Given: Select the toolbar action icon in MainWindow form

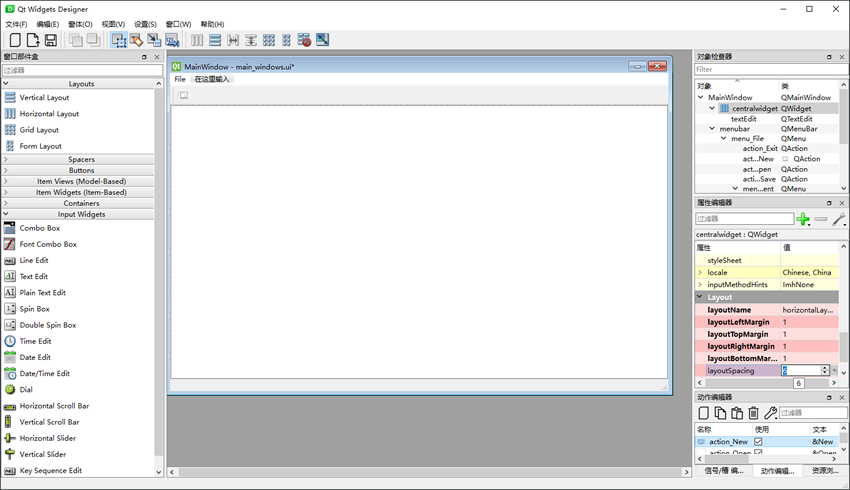Looking at the screenshot, I should click(x=184, y=95).
